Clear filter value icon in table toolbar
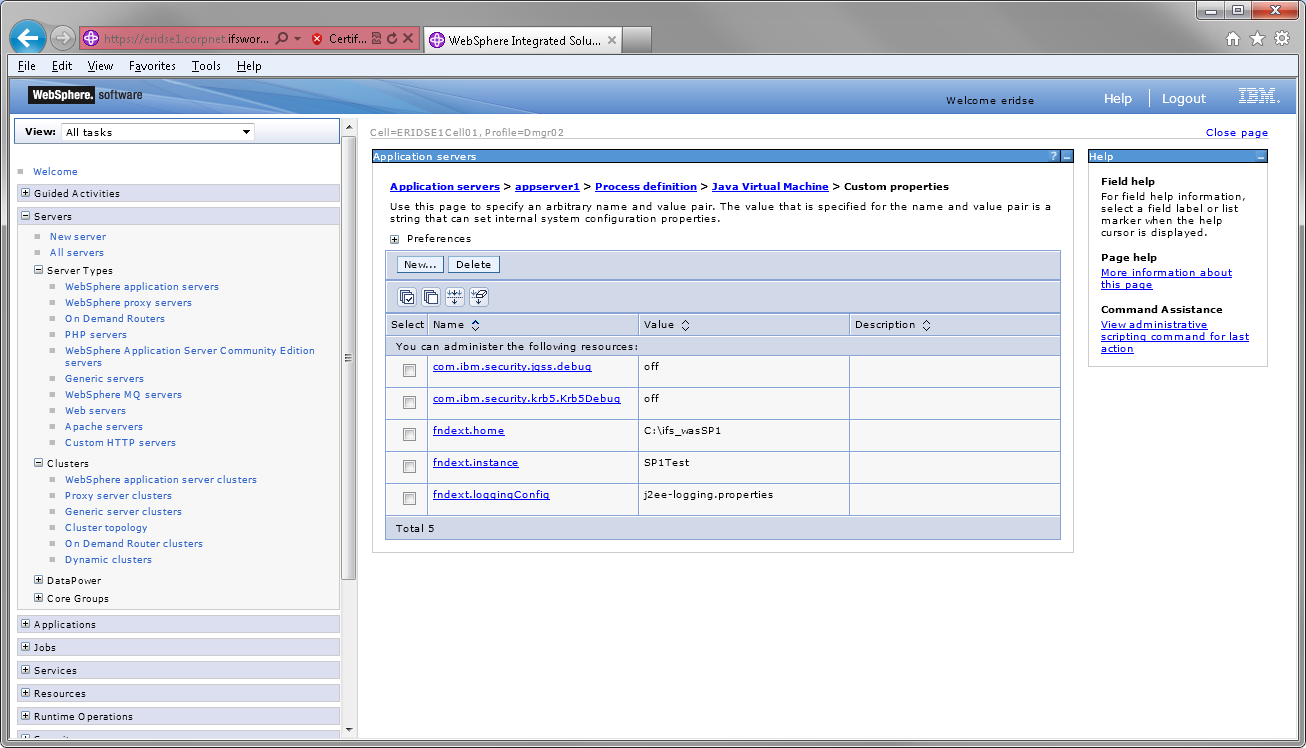This screenshot has height=748, width=1306. click(479, 297)
